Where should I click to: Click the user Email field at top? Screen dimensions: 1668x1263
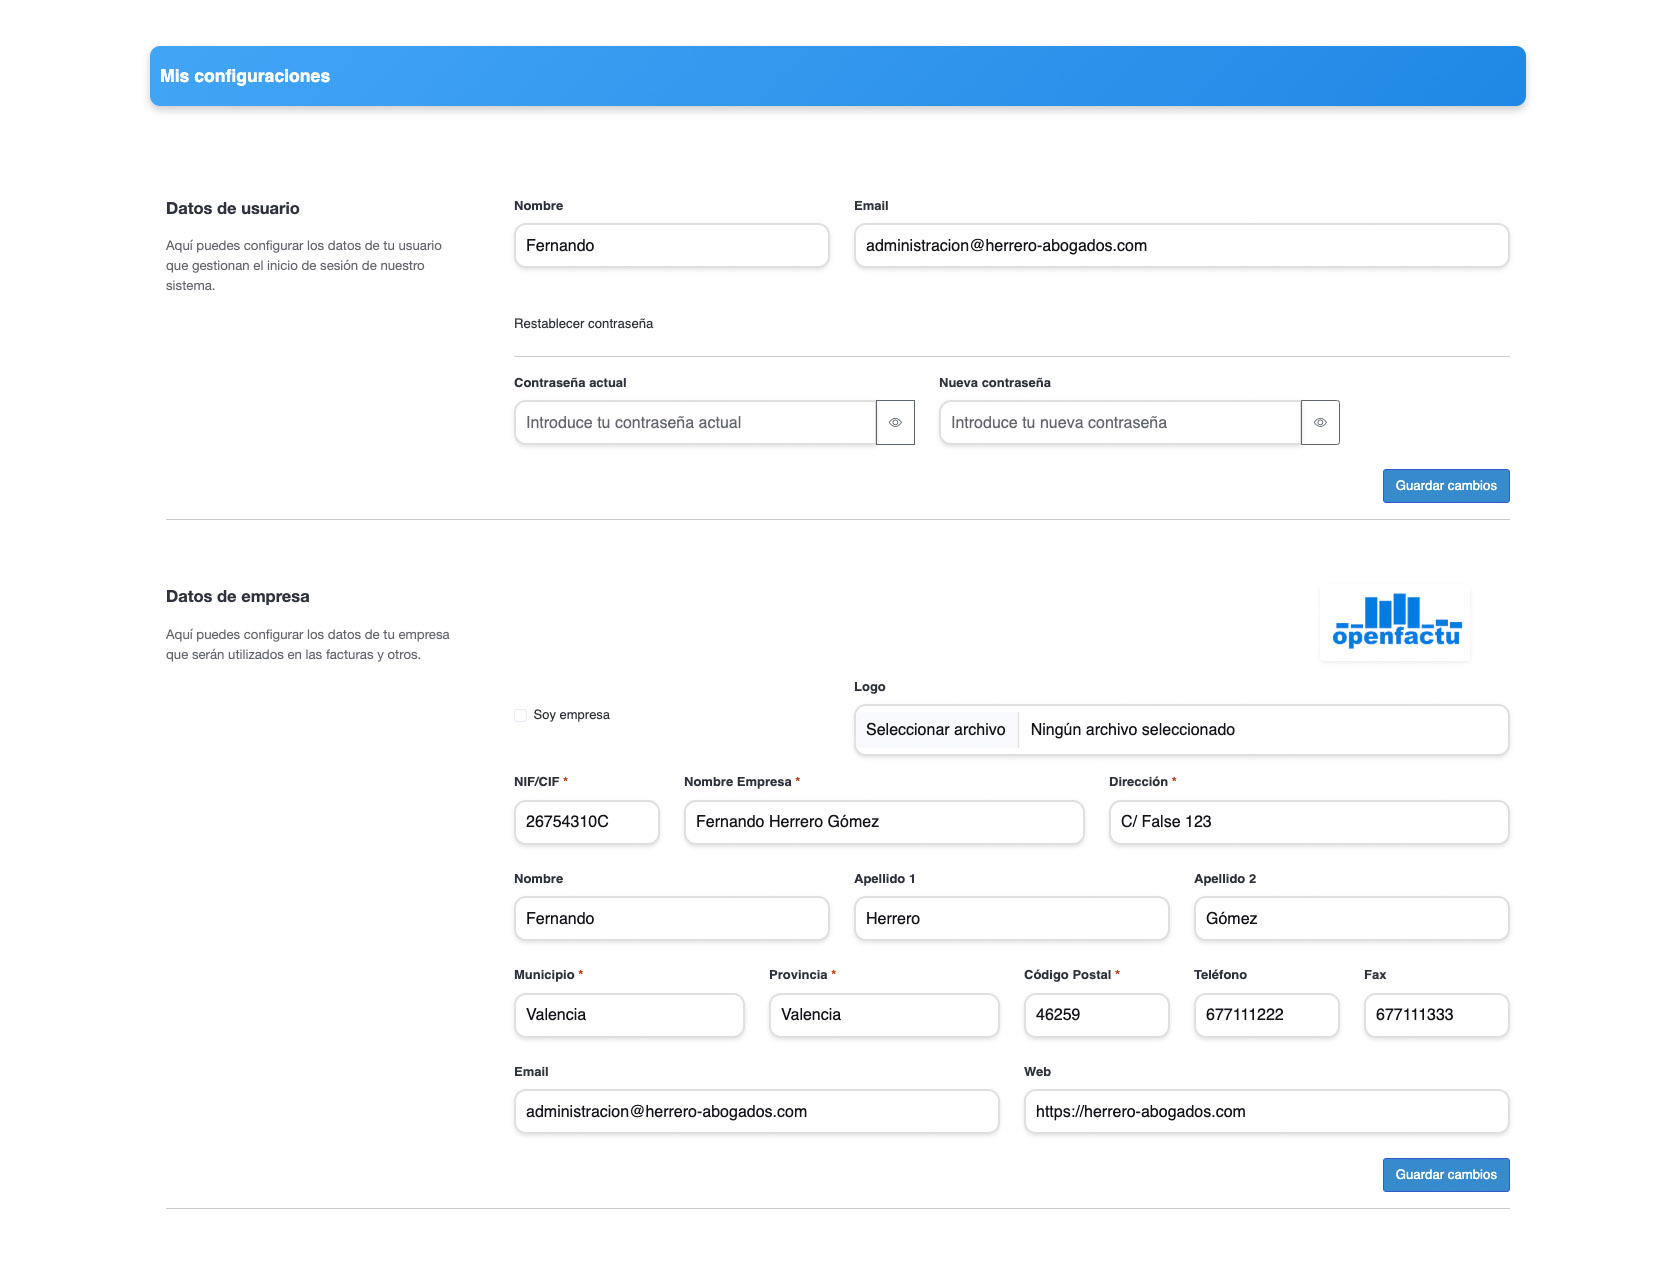[x=1180, y=246]
